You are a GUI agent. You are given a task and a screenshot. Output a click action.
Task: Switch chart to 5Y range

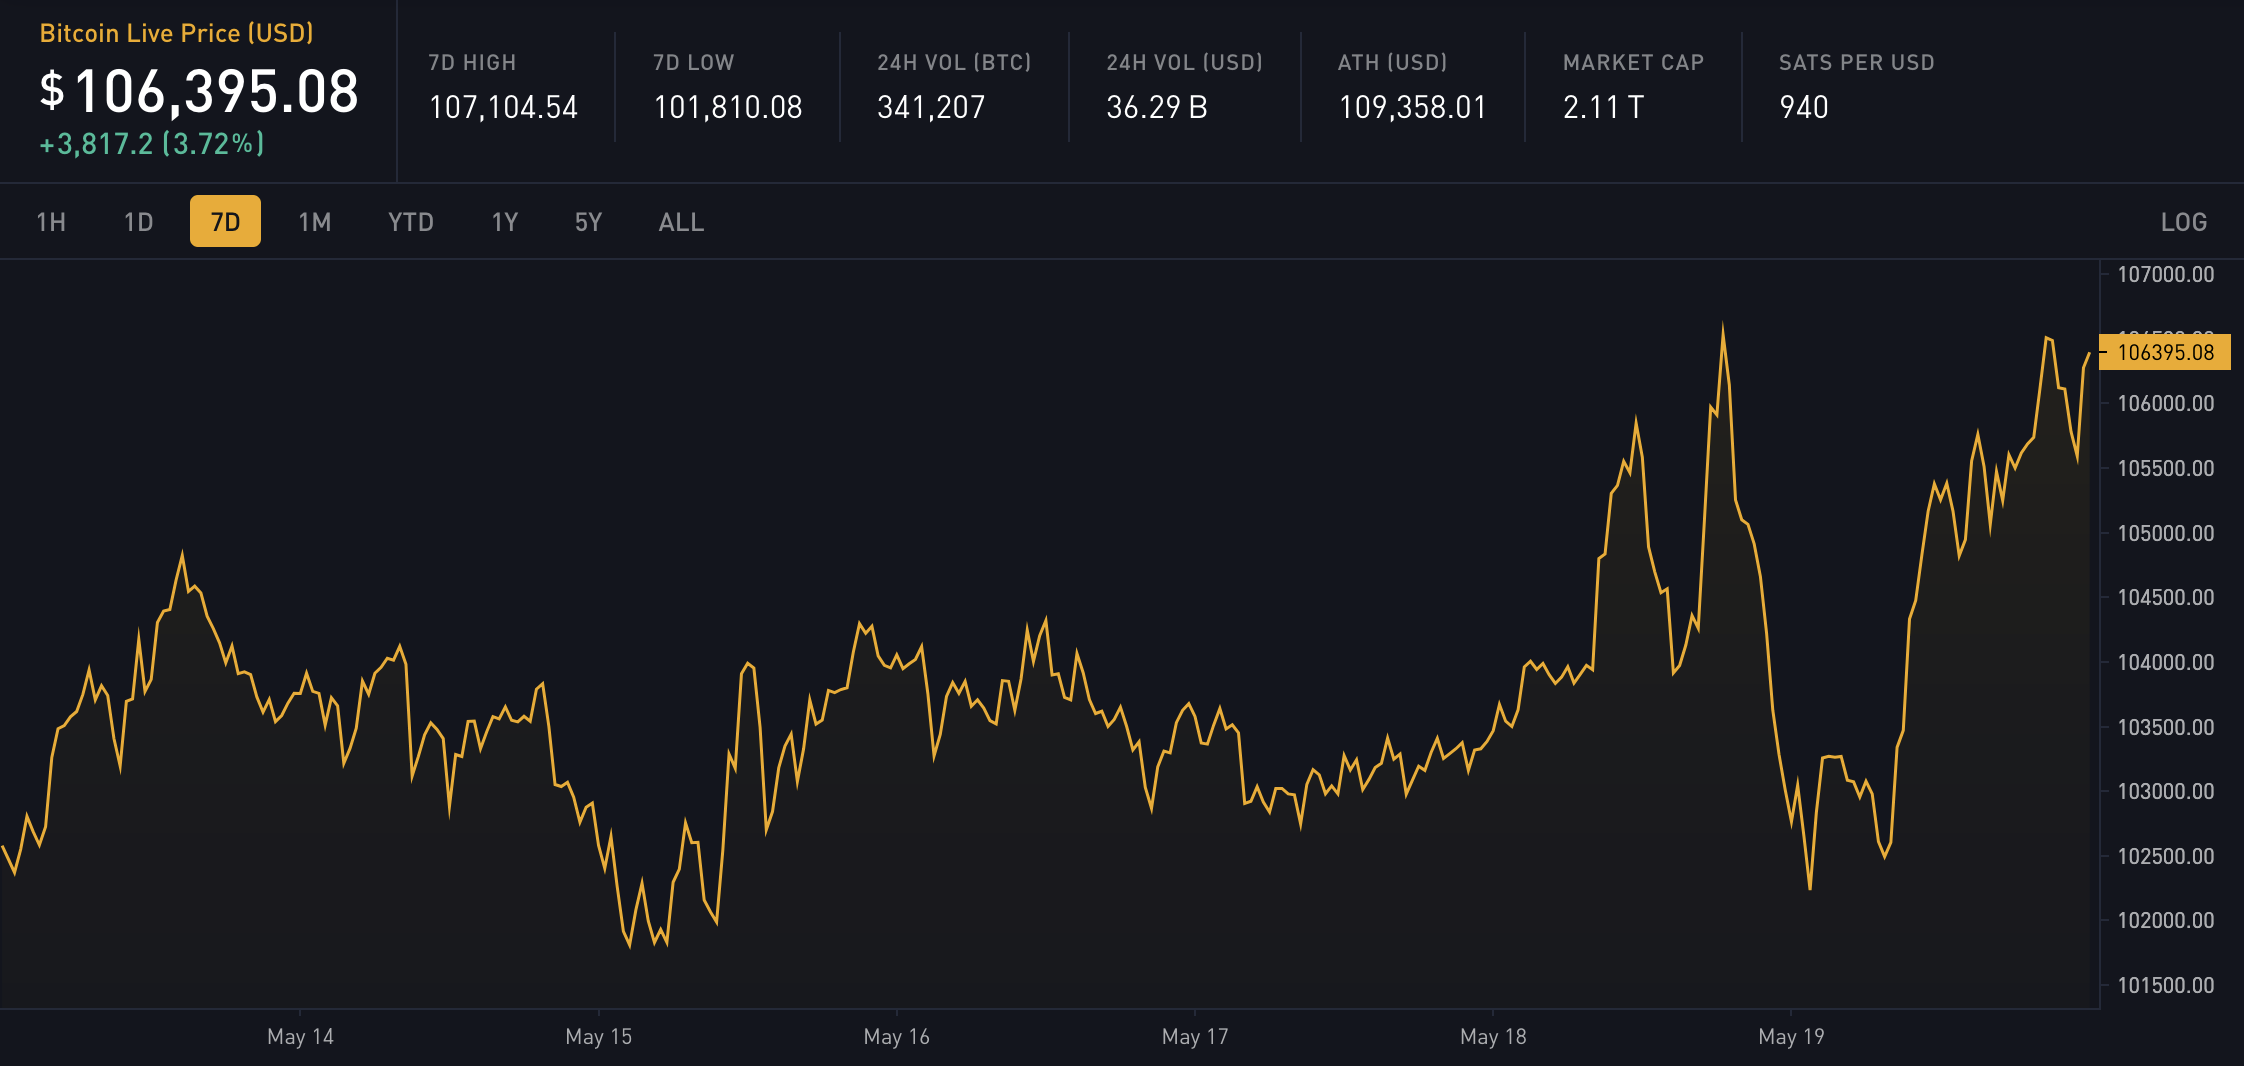(588, 222)
